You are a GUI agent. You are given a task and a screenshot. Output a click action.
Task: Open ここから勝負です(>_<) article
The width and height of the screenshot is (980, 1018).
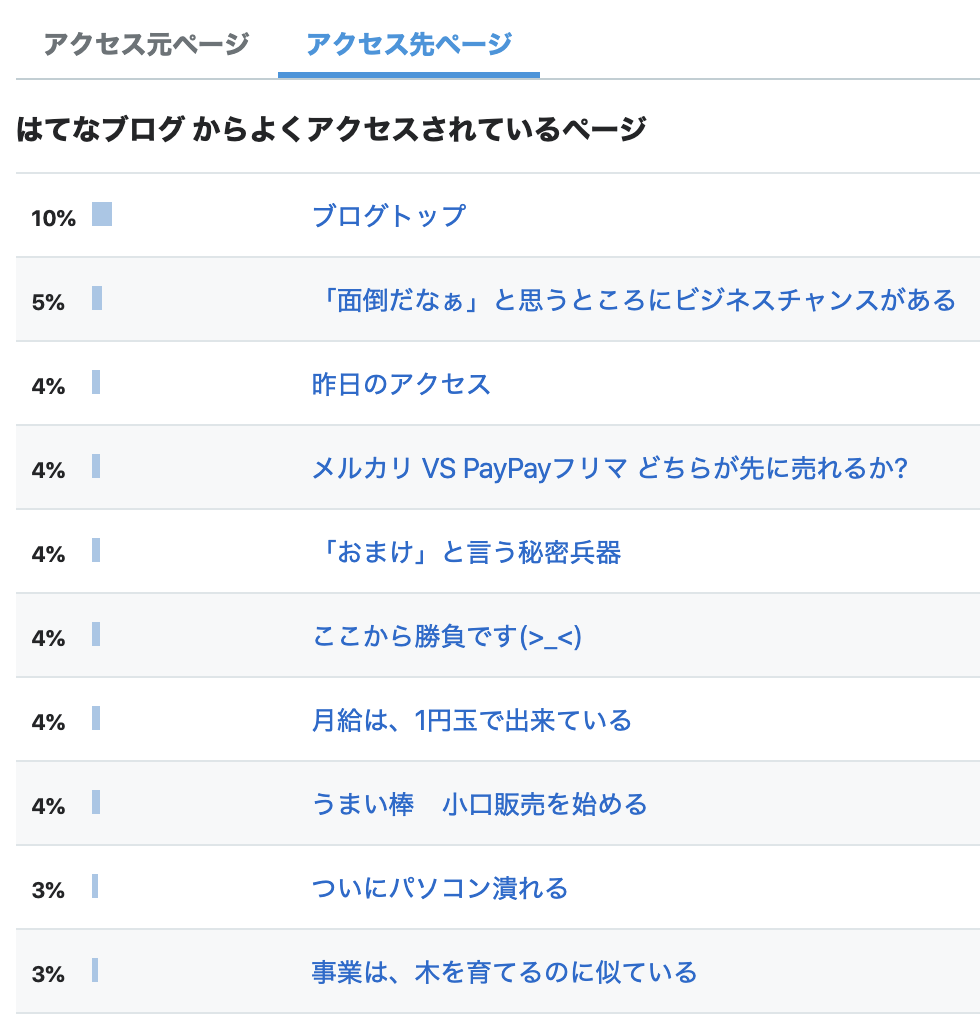[x=446, y=636]
